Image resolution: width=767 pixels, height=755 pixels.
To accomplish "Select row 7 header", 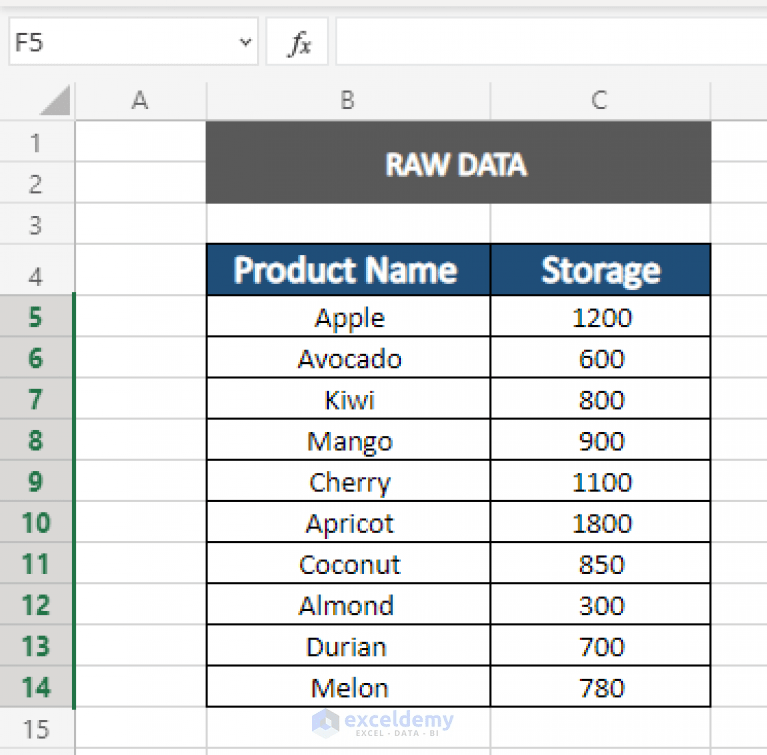I will tap(36, 398).
